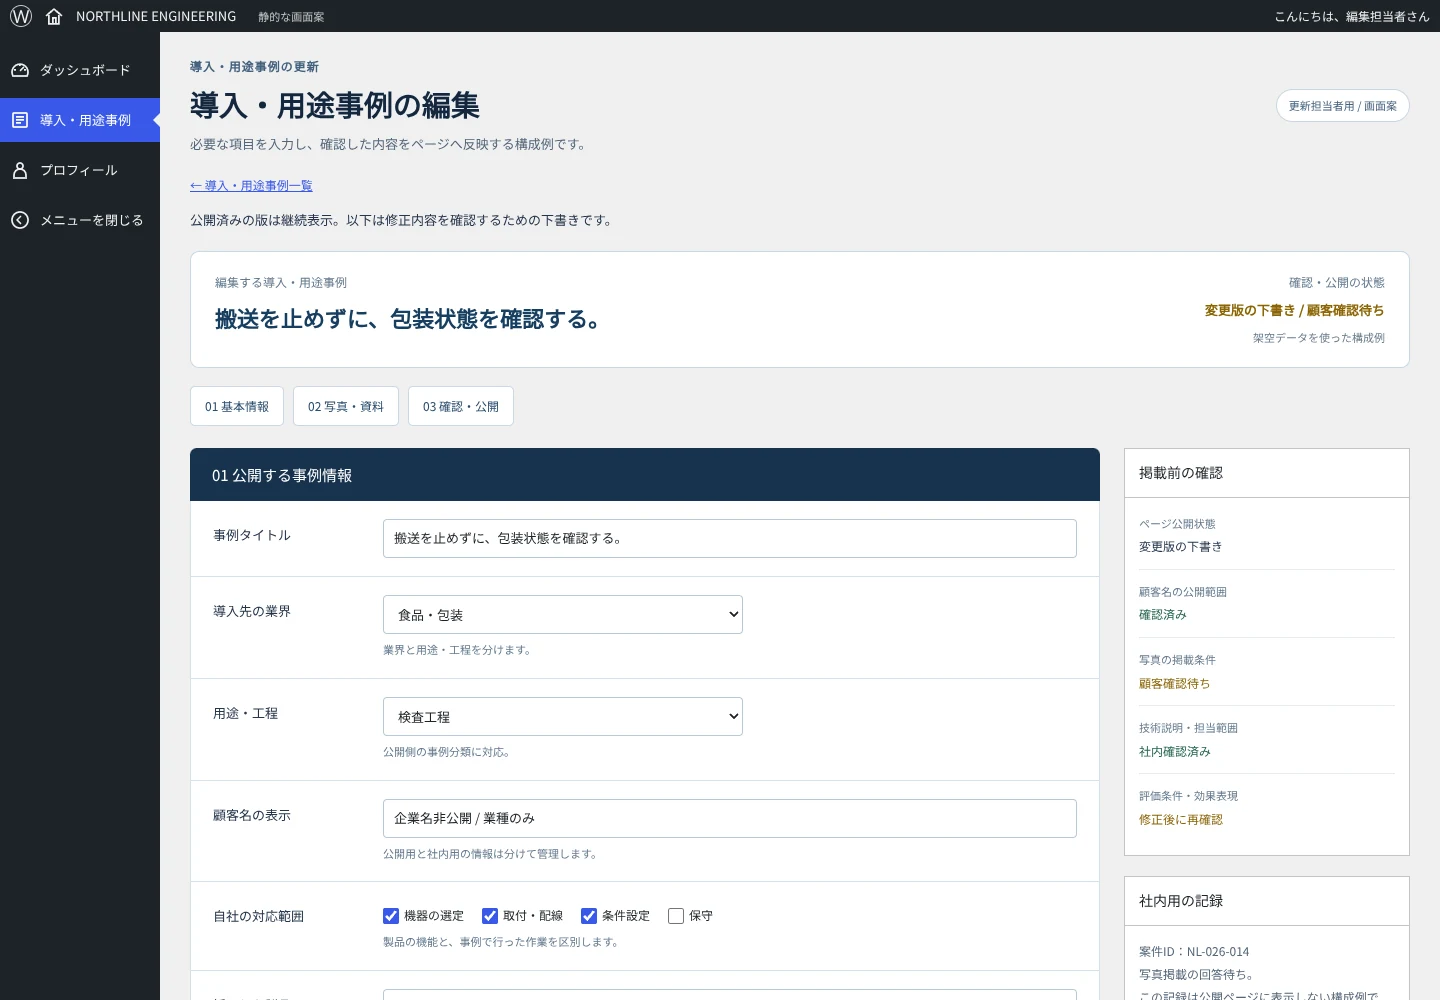Uncheck the 取付・配線 checkbox

(490, 916)
